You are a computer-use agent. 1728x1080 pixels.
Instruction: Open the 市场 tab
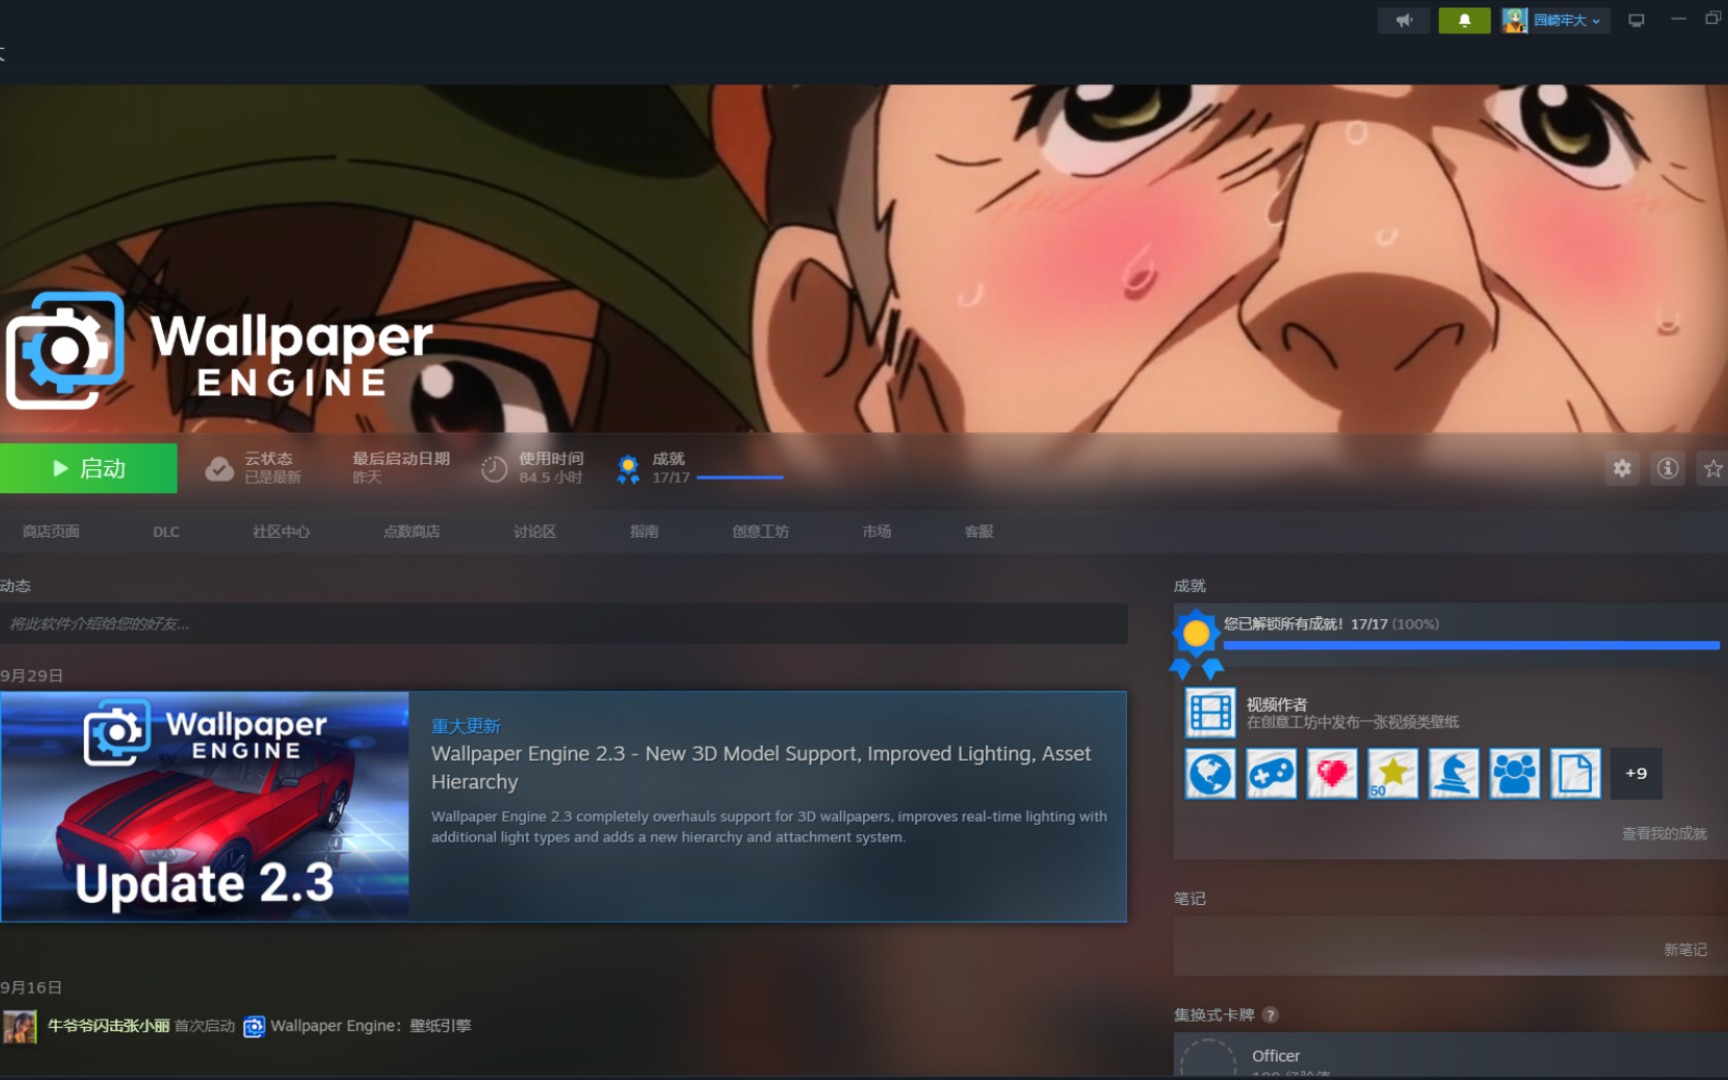click(x=877, y=531)
